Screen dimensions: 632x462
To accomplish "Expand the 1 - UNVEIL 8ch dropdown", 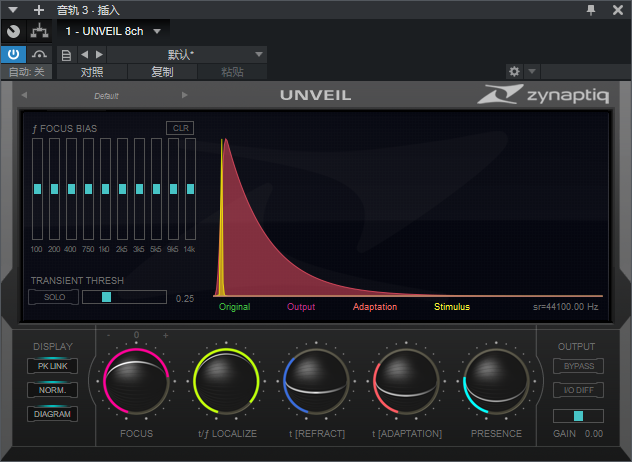I will [157, 31].
